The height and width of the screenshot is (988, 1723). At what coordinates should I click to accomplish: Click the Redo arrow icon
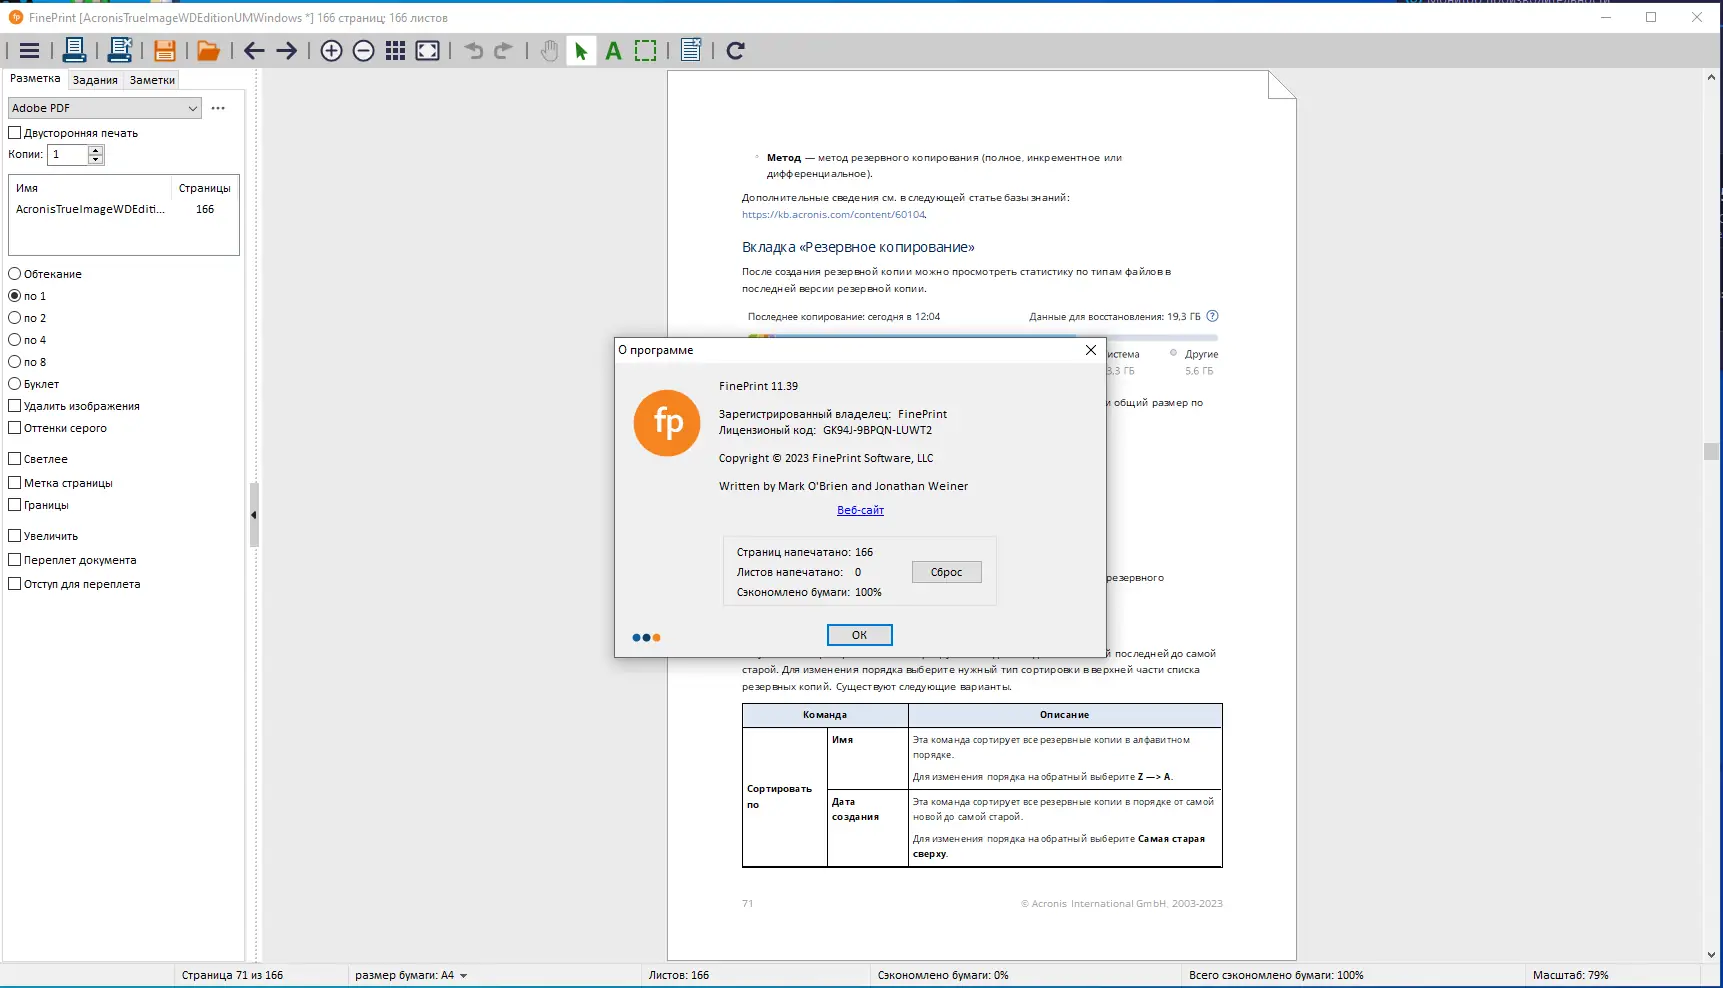click(503, 51)
